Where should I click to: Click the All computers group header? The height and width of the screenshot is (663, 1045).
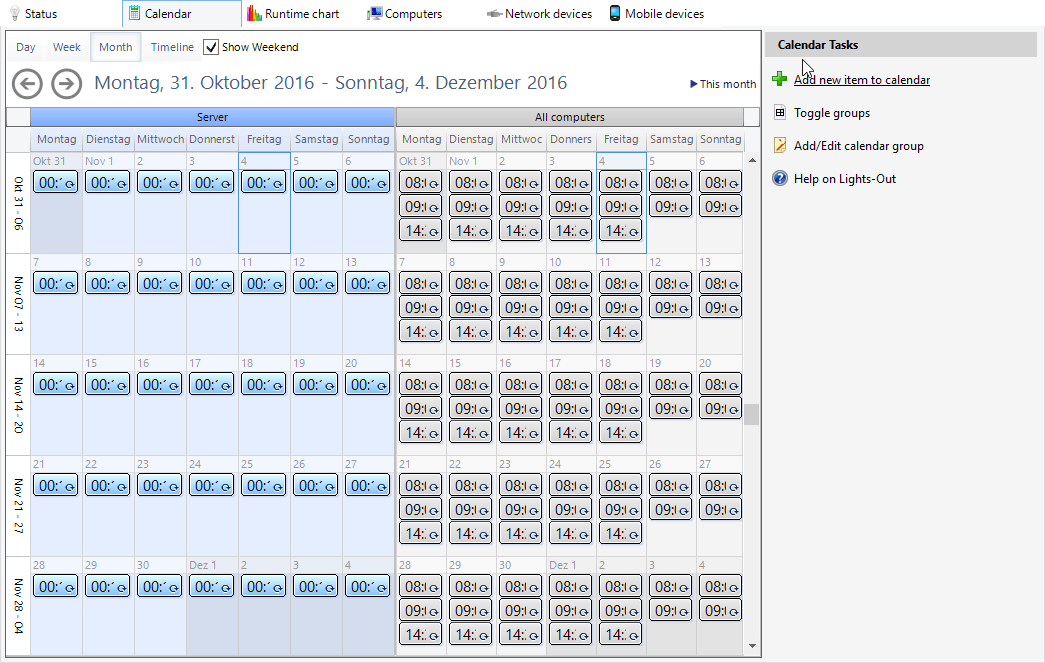[570, 117]
